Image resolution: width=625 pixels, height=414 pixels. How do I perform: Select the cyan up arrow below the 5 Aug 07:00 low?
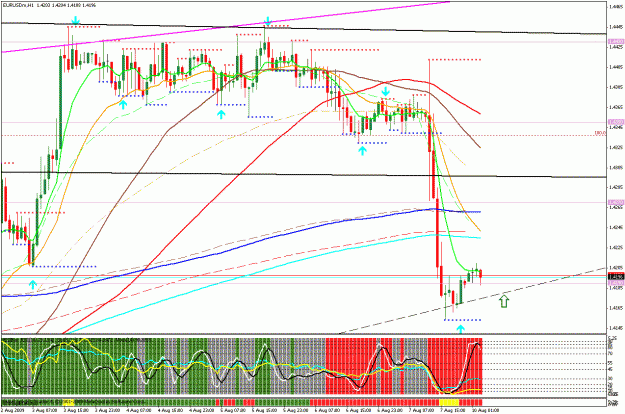point(221,114)
